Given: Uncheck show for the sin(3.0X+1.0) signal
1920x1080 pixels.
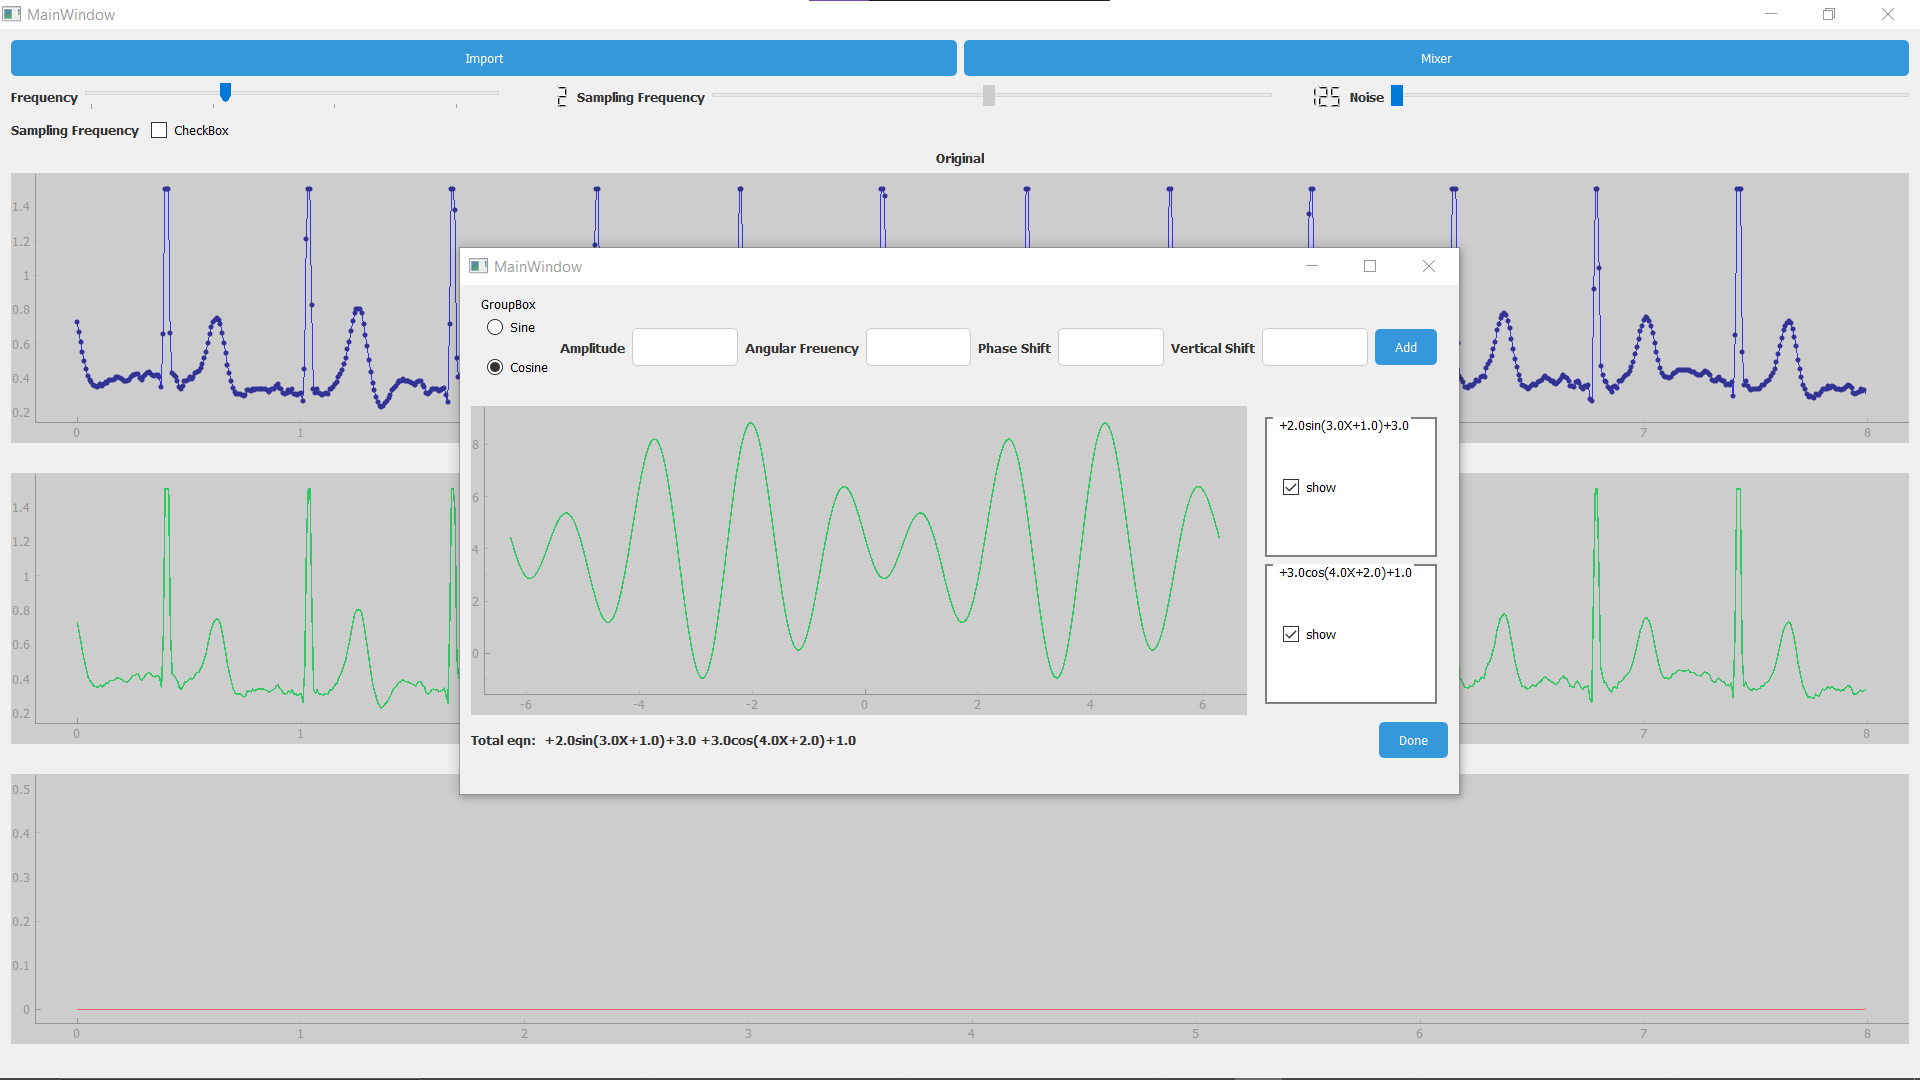Looking at the screenshot, I should [1291, 487].
